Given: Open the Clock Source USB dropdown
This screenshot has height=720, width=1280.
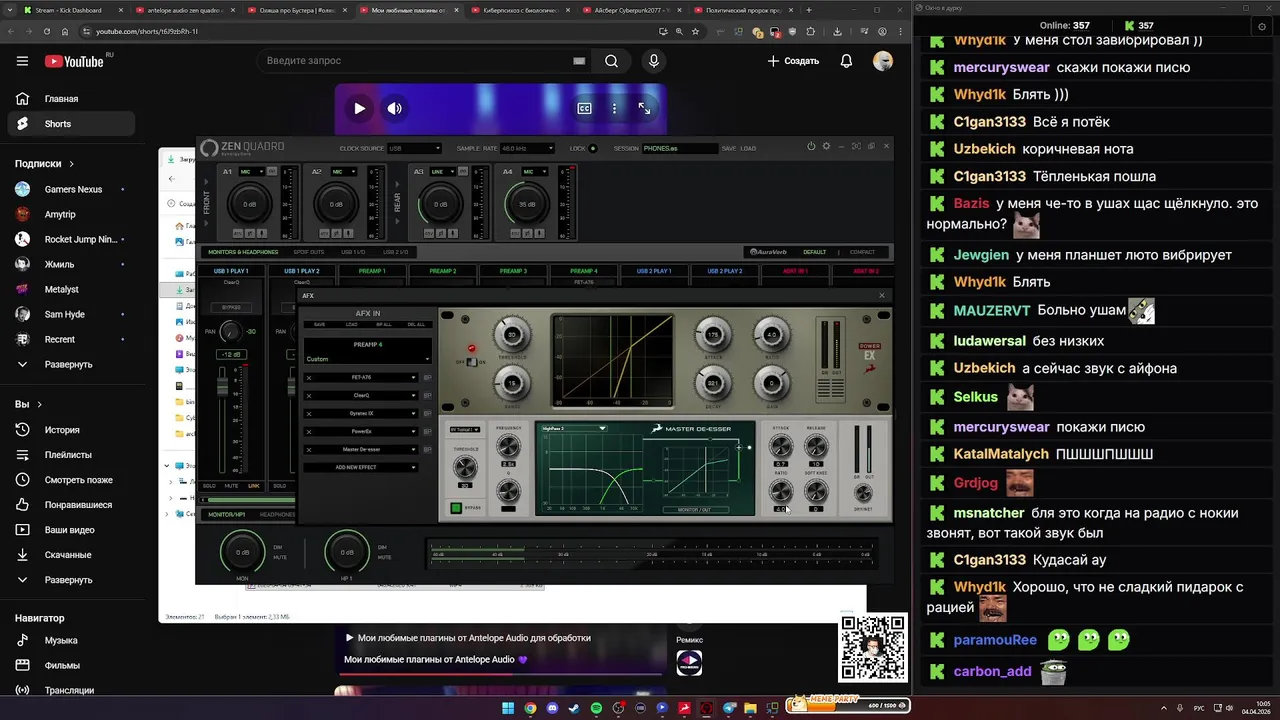Looking at the screenshot, I should (x=414, y=148).
